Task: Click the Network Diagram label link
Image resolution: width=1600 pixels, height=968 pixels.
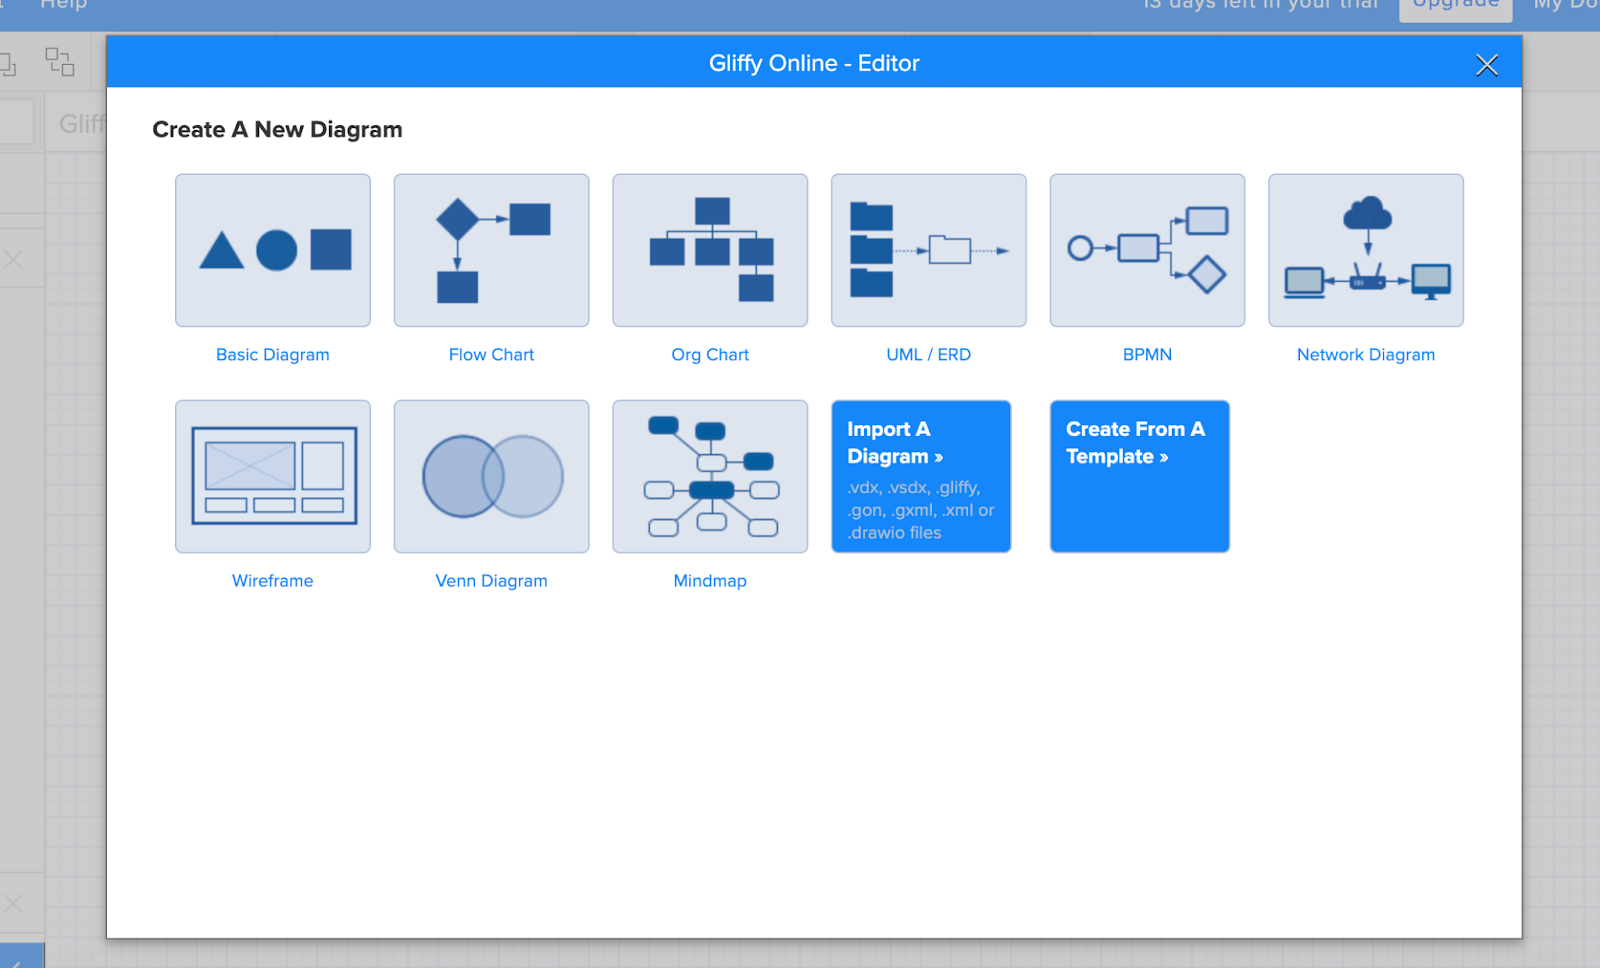Action: pos(1365,355)
